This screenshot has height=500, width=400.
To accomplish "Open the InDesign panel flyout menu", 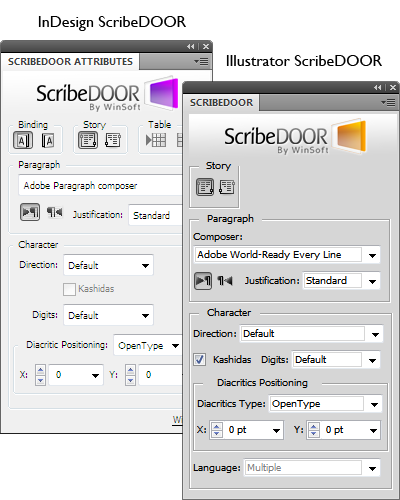I will (x=201, y=61).
